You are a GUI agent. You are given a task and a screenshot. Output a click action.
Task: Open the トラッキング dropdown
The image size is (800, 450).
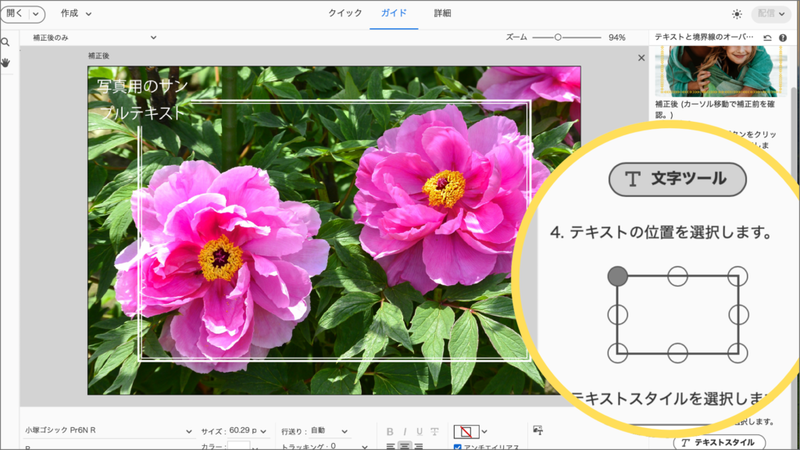click(x=364, y=446)
